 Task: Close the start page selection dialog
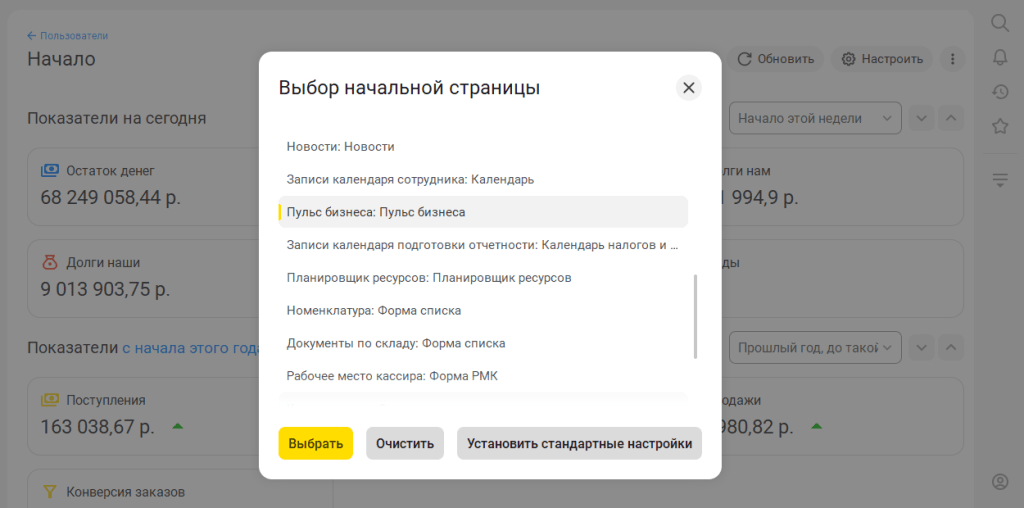(x=688, y=88)
